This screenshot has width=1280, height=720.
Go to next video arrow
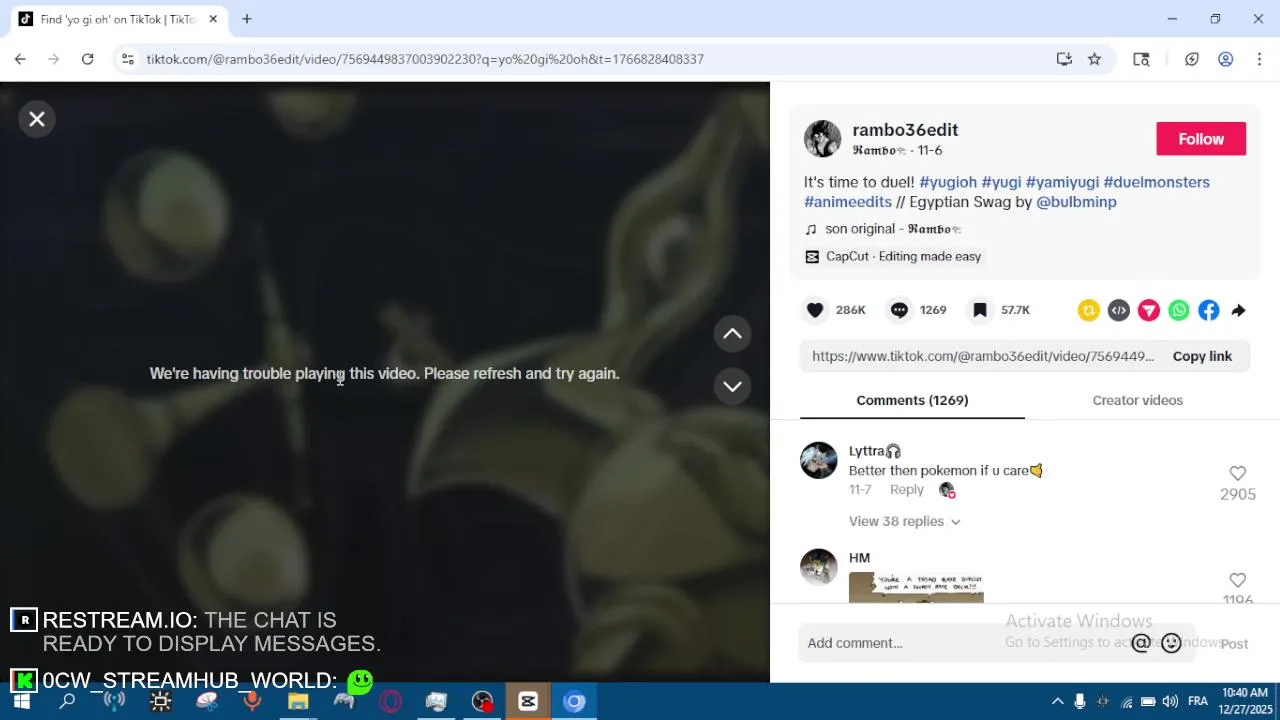click(x=732, y=386)
